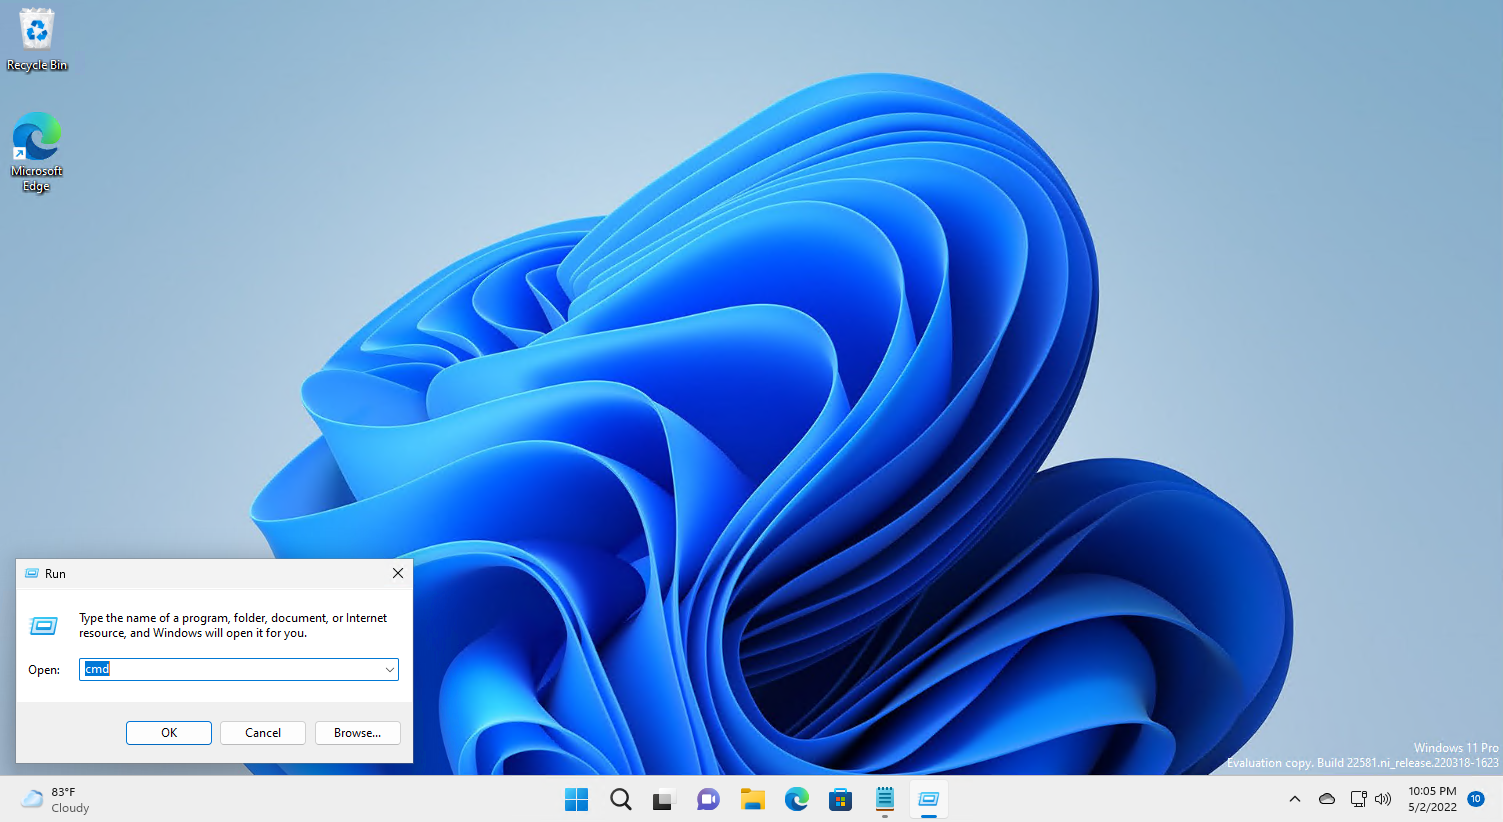Open File Explorer from the taskbar

pos(752,799)
